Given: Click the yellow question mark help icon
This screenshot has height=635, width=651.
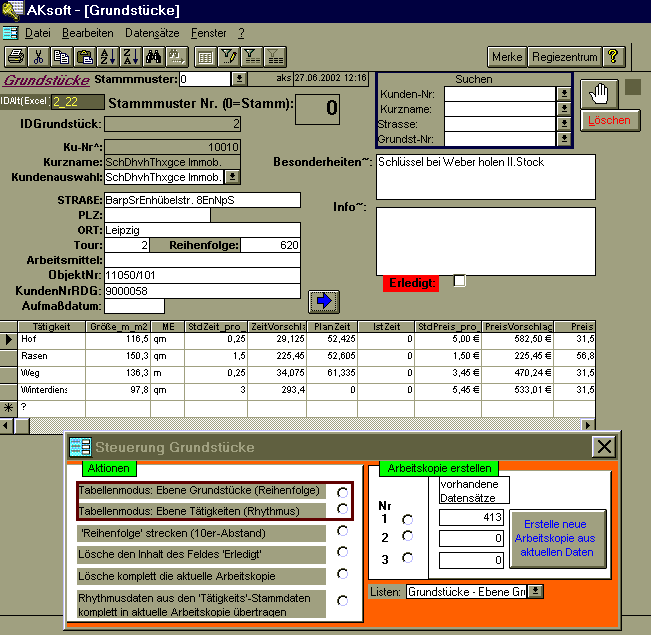Looking at the screenshot, I should tap(614, 57).
